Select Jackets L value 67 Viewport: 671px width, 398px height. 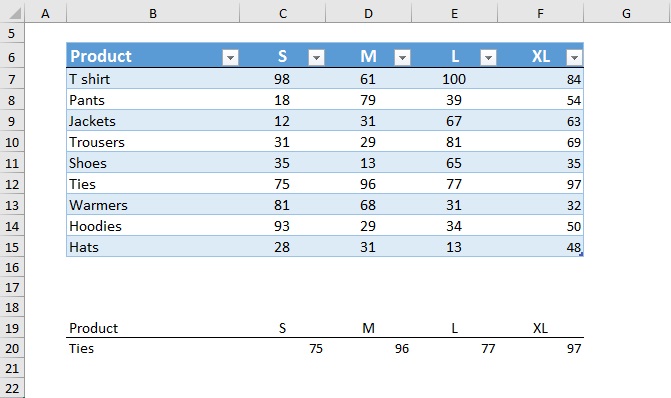tap(454, 121)
